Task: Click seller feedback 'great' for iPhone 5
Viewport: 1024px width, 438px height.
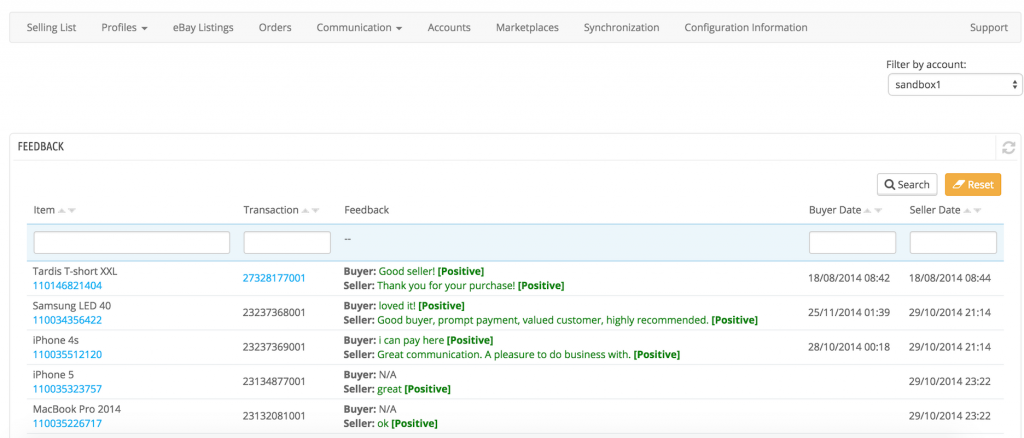Action: [x=390, y=389]
